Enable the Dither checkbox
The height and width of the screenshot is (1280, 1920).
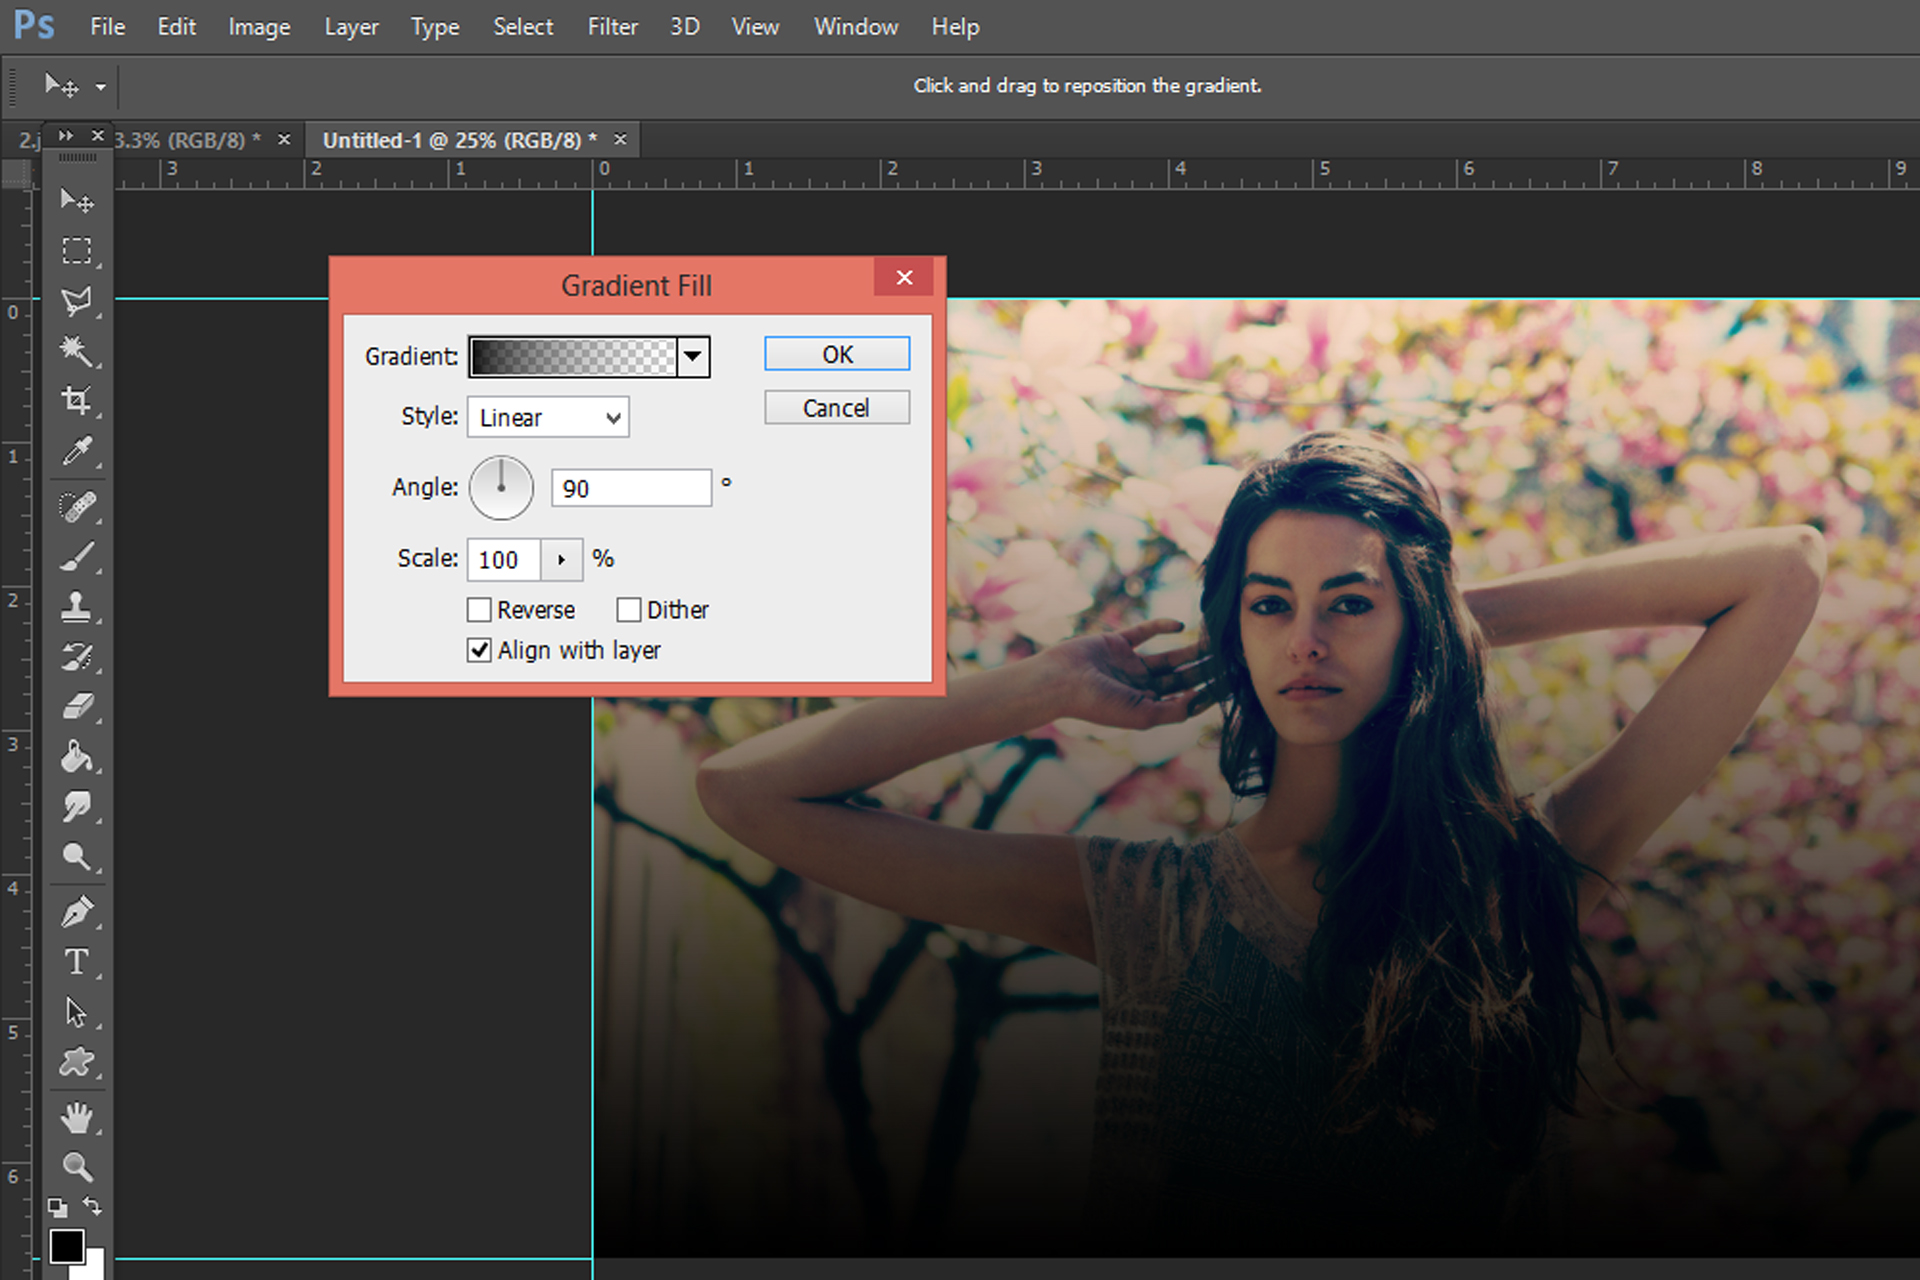[629, 610]
